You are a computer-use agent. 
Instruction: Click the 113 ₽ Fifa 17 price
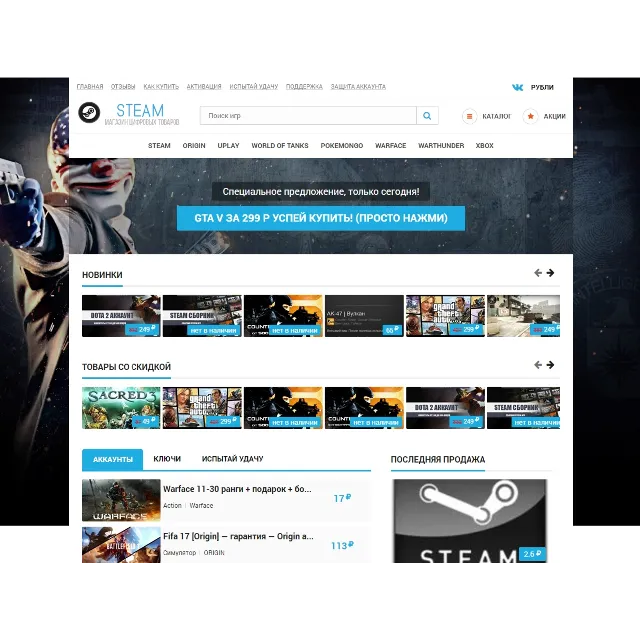pyautogui.click(x=342, y=546)
